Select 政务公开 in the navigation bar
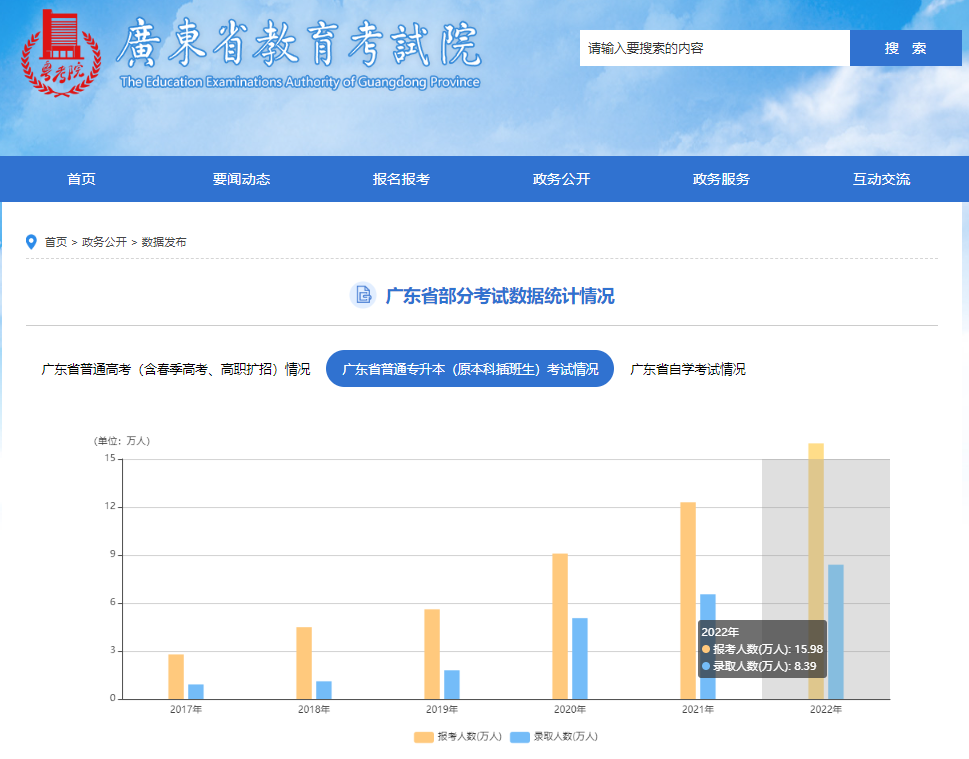 pyautogui.click(x=561, y=179)
